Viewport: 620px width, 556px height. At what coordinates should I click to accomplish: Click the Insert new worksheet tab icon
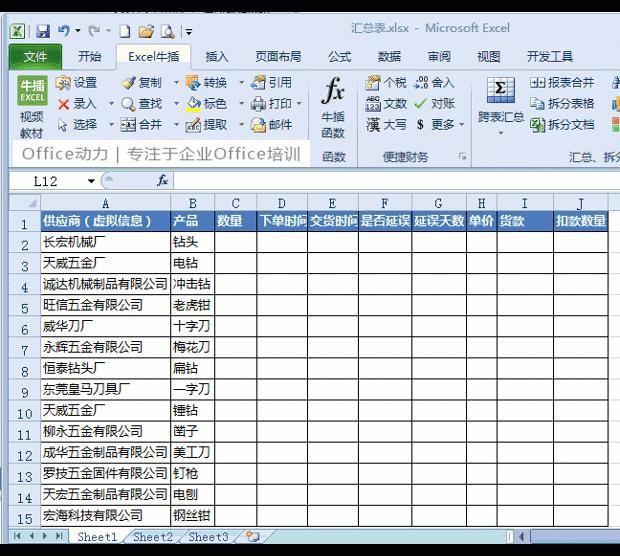(253, 537)
